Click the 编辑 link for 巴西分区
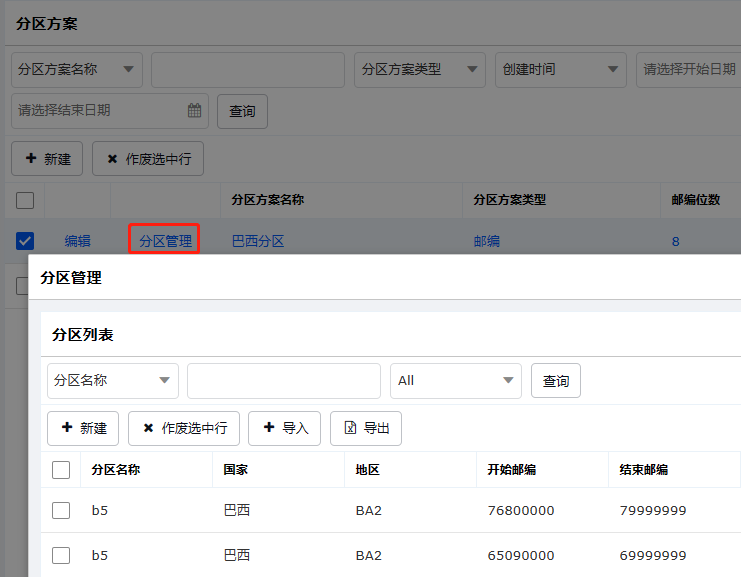Viewport: 741px width, 577px height. (x=78, y=241)
